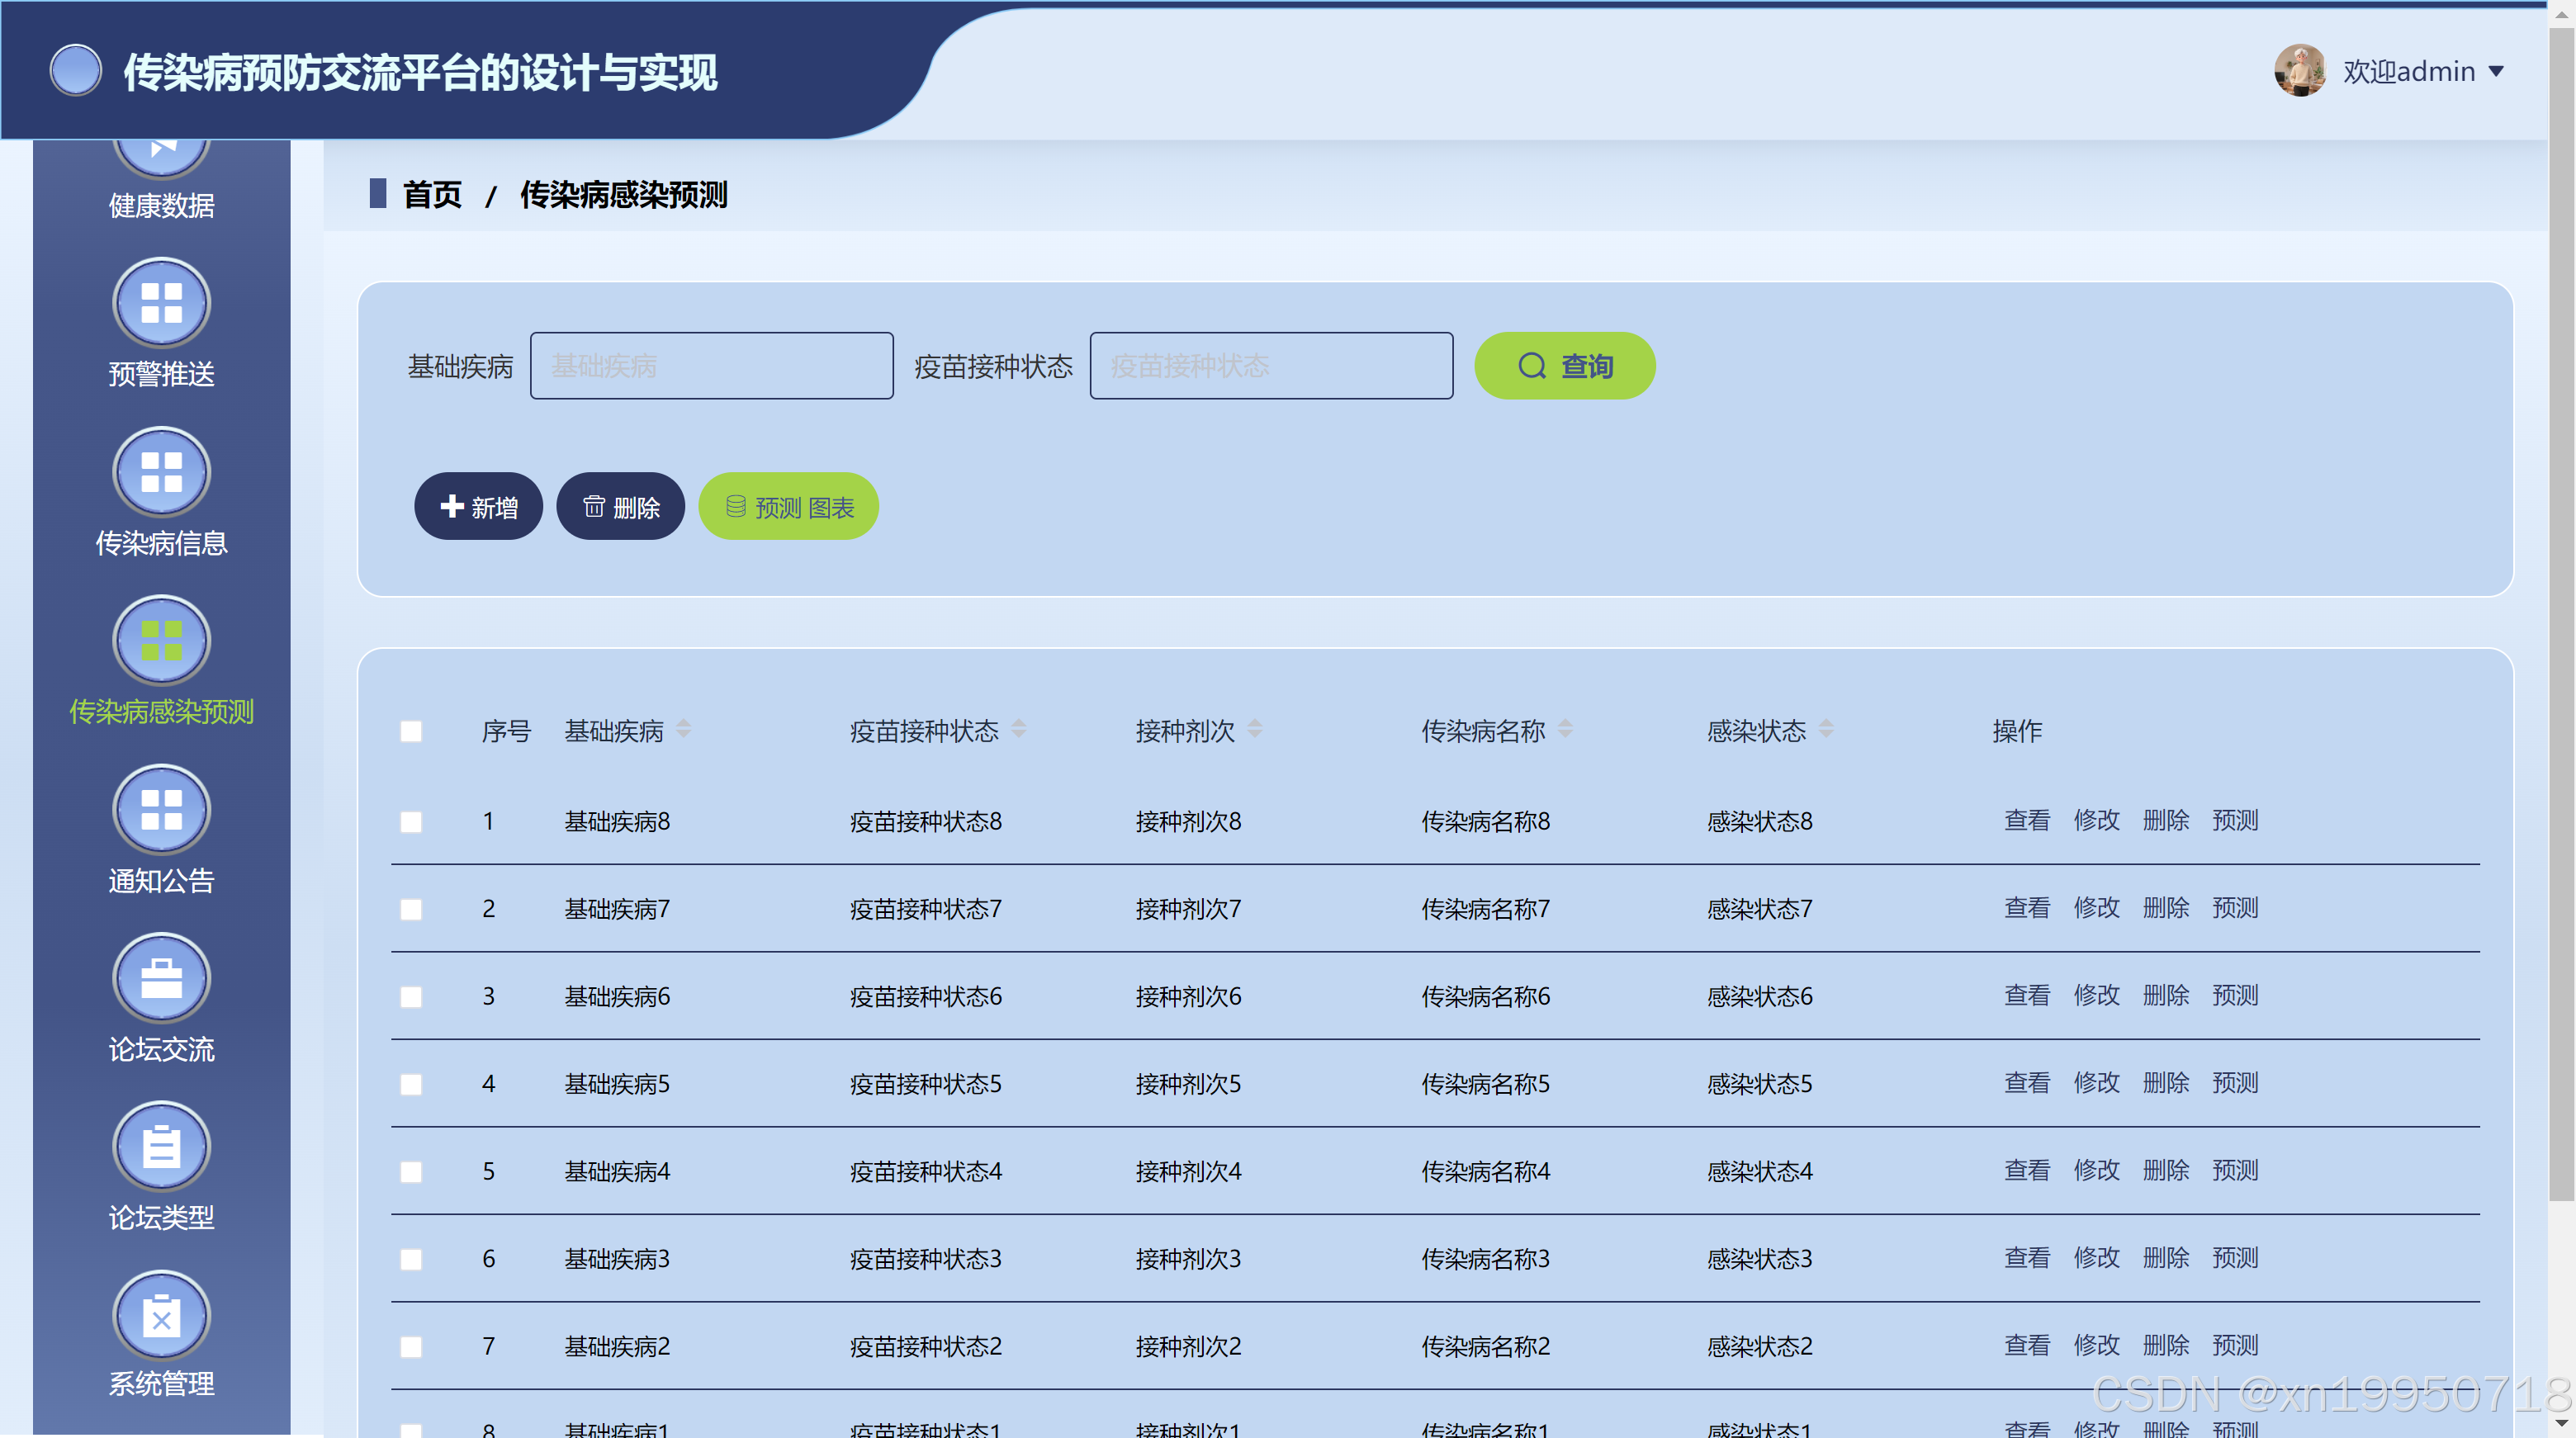The image size is (2576, 1438).
Task: Sort by 基础疾病 column arrows
Action: [684, 729]
